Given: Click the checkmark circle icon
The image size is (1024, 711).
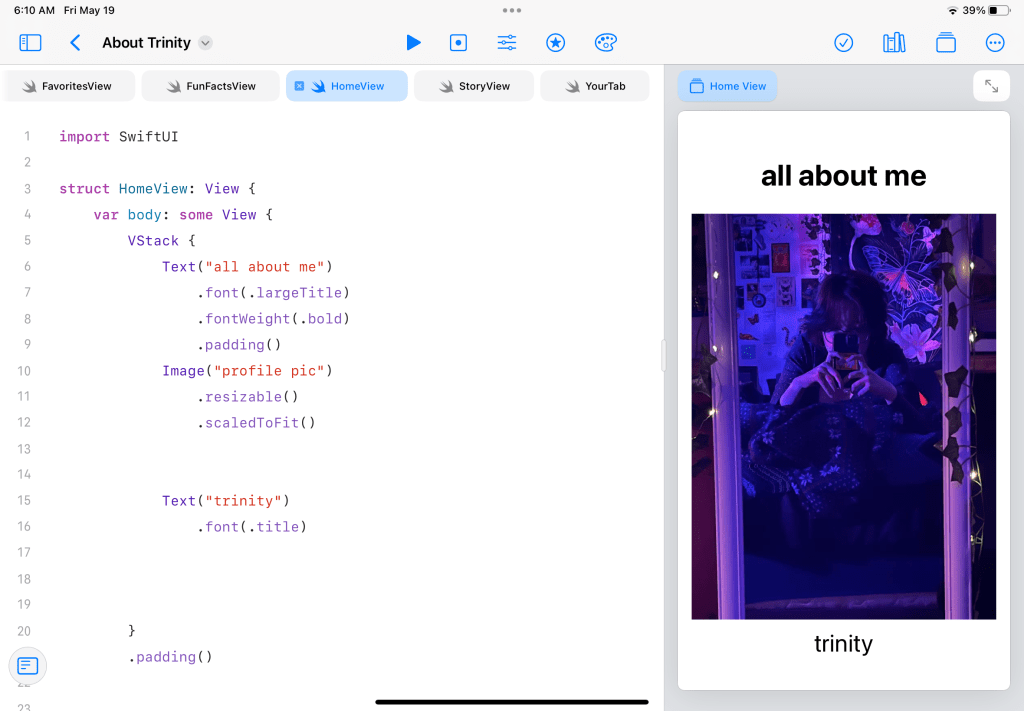Looking at the screenshot, I should (x=844, y=43).
